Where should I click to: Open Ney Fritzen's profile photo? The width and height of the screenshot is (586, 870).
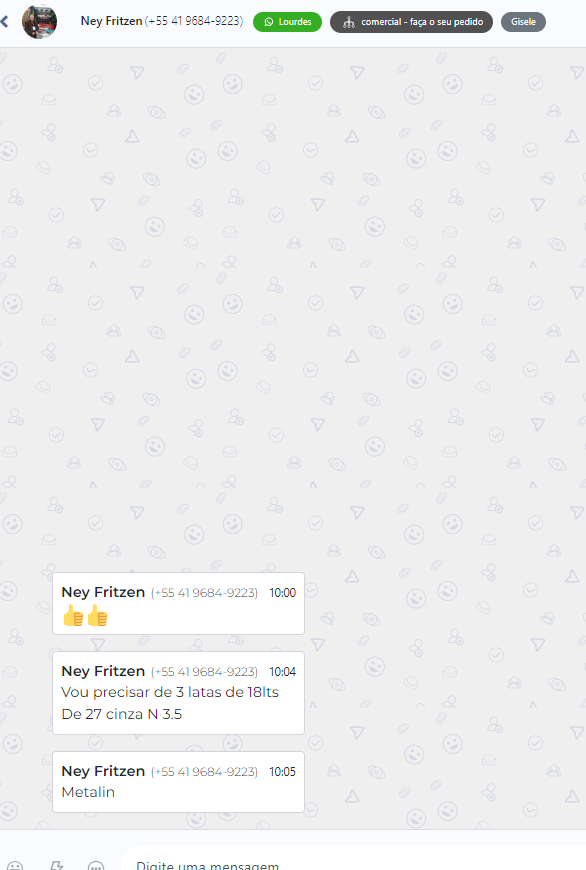pyautogui.click(x=39, y=22)
